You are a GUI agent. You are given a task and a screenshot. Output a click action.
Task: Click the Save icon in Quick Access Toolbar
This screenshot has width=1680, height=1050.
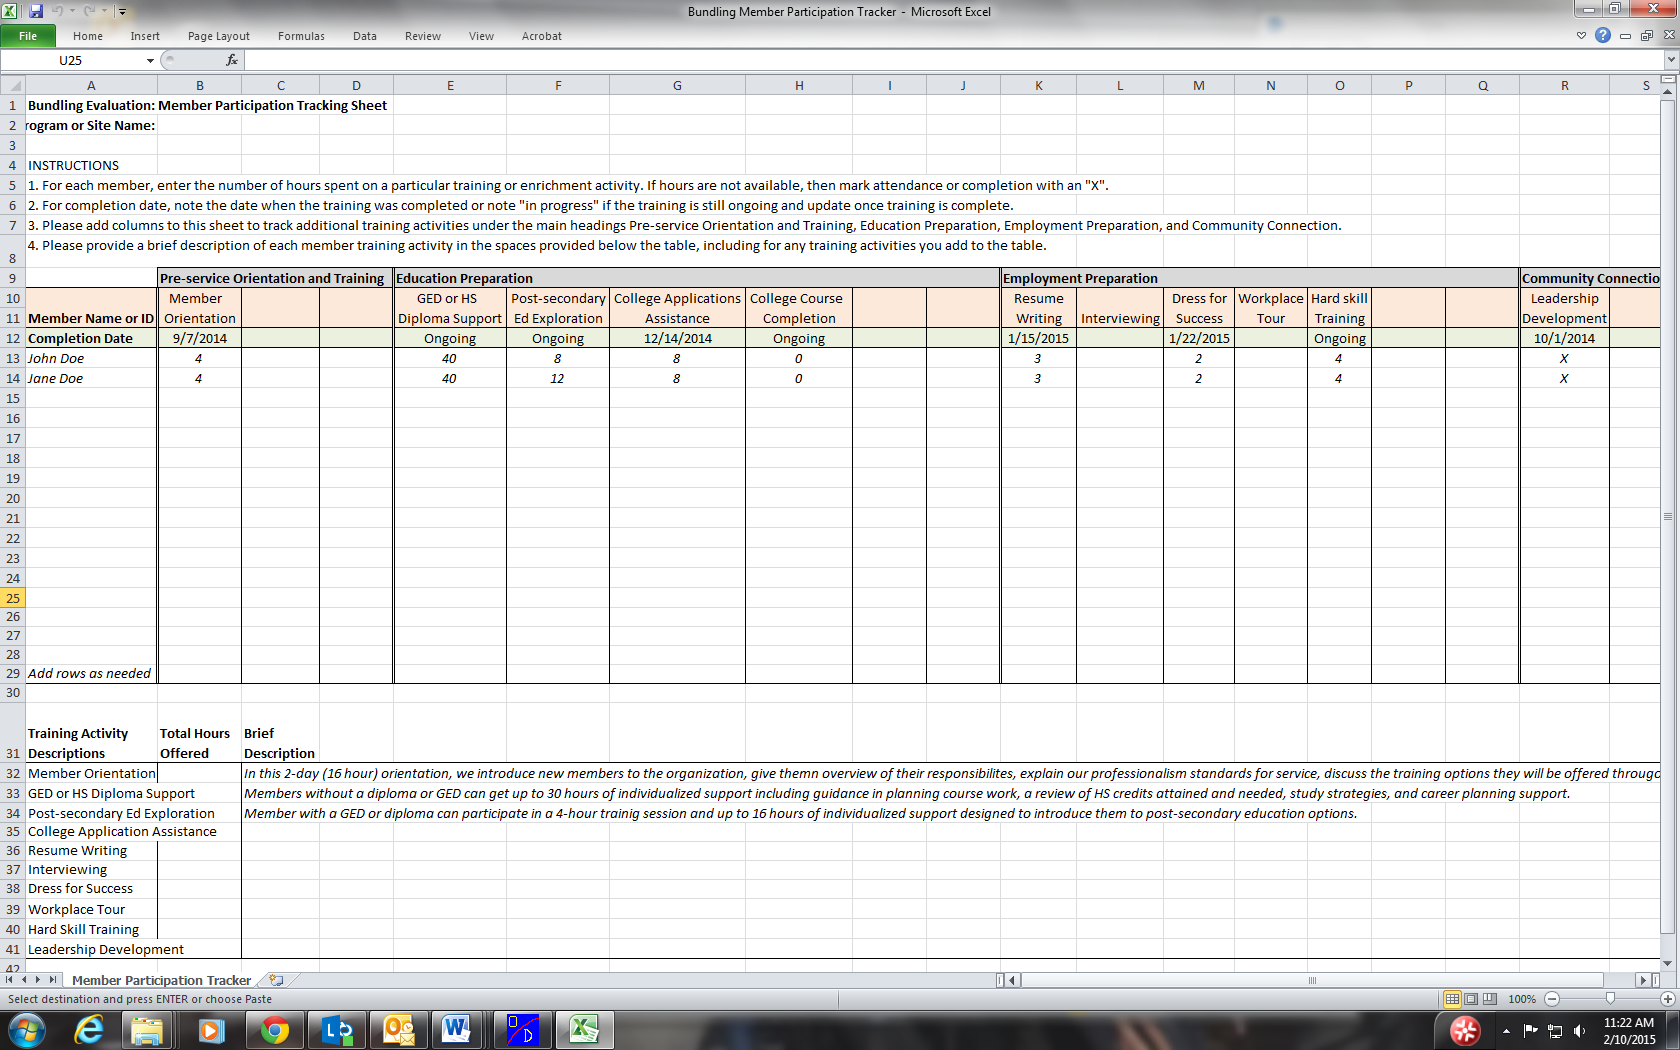(x=36, y=11)
